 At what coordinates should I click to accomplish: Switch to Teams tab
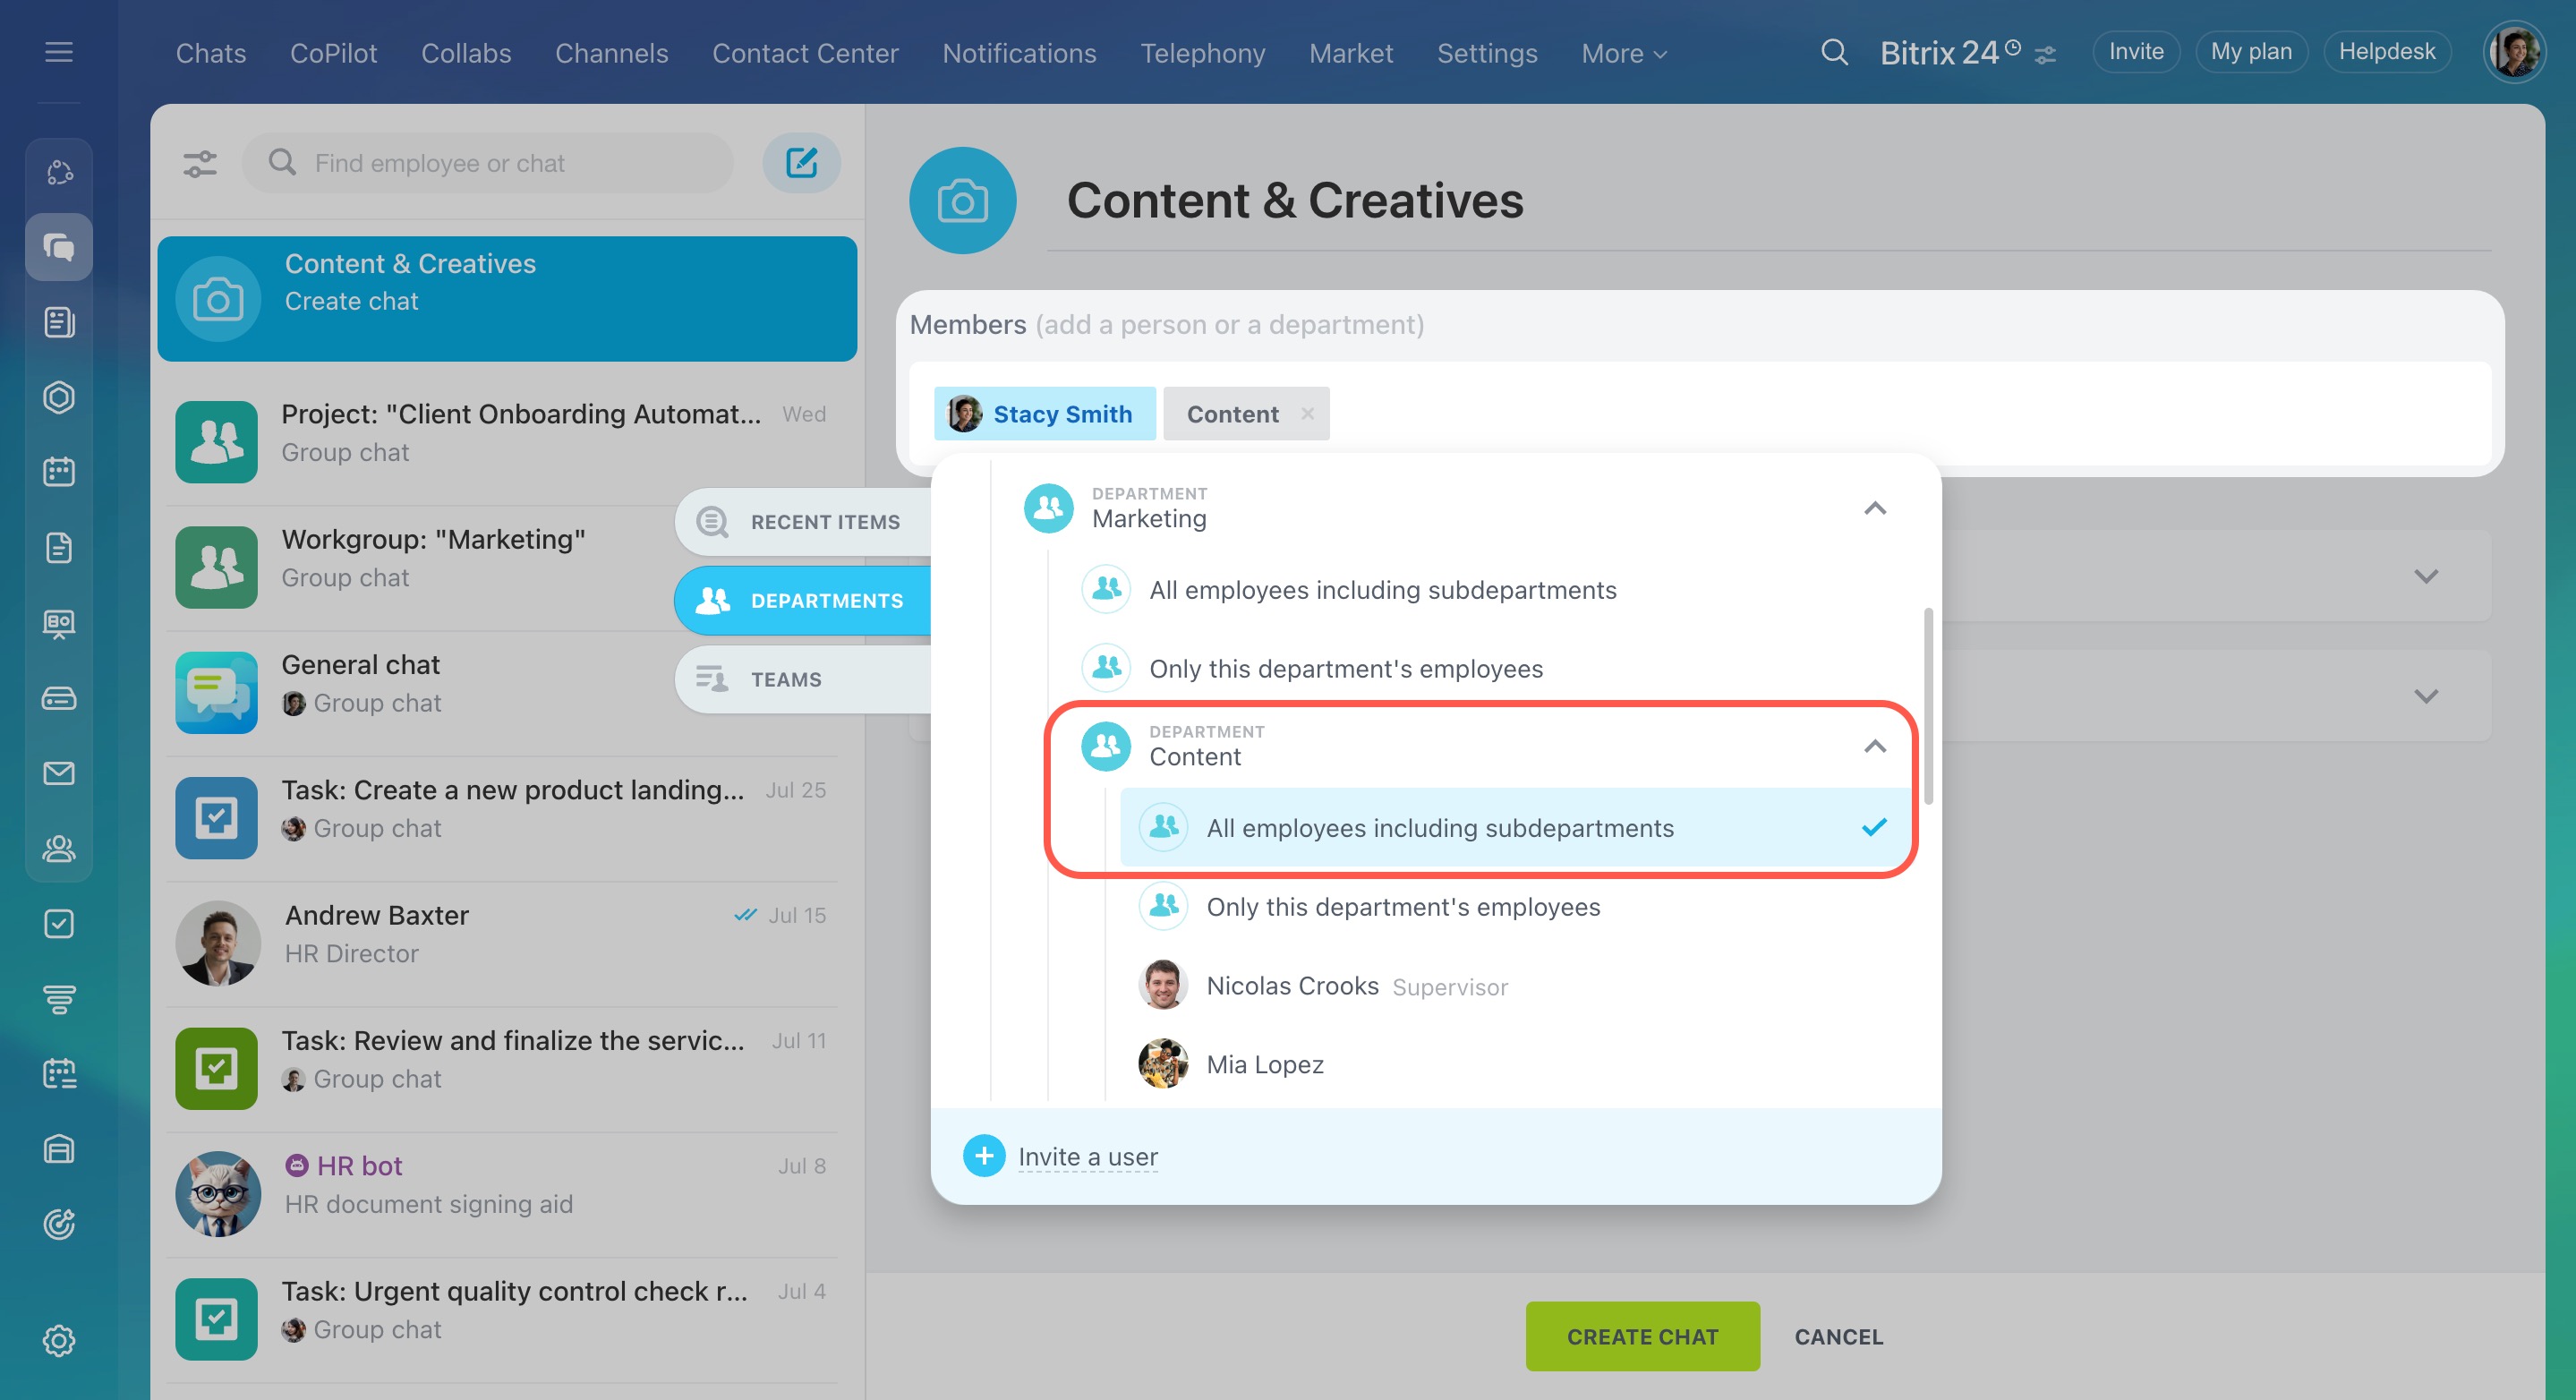[x=803, y=679]
